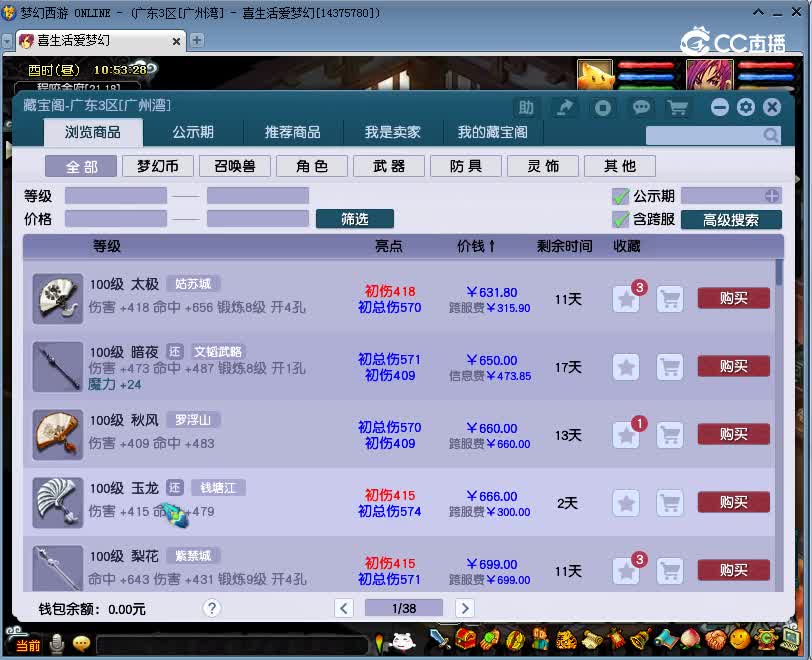
Task: Click the 助 help icon
Action: (x=527, y=107)
